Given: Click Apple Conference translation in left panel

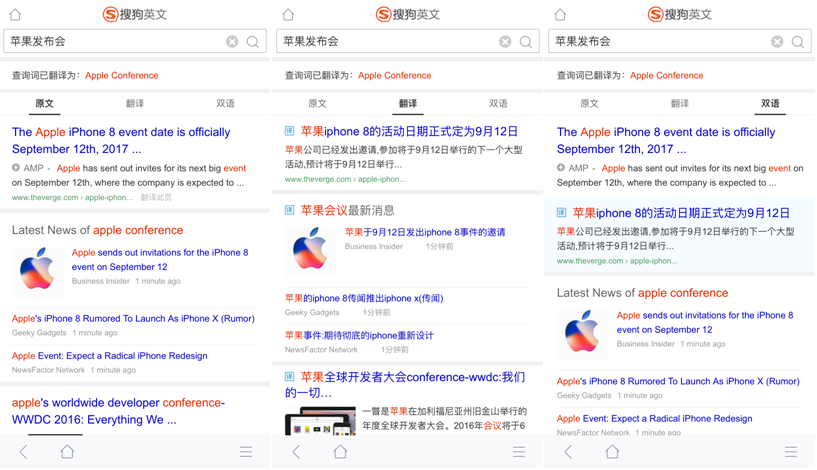Looking at the screenshot, I should (121, 76).
